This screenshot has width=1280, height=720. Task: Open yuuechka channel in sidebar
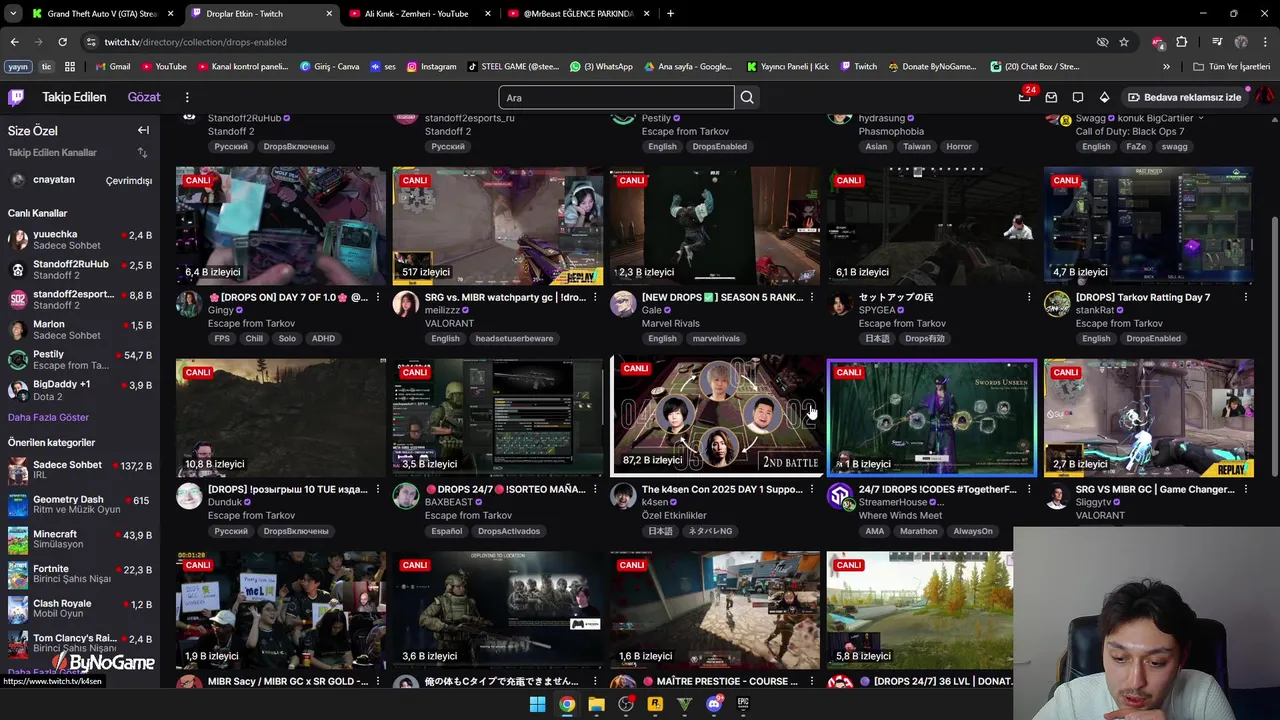80,240
